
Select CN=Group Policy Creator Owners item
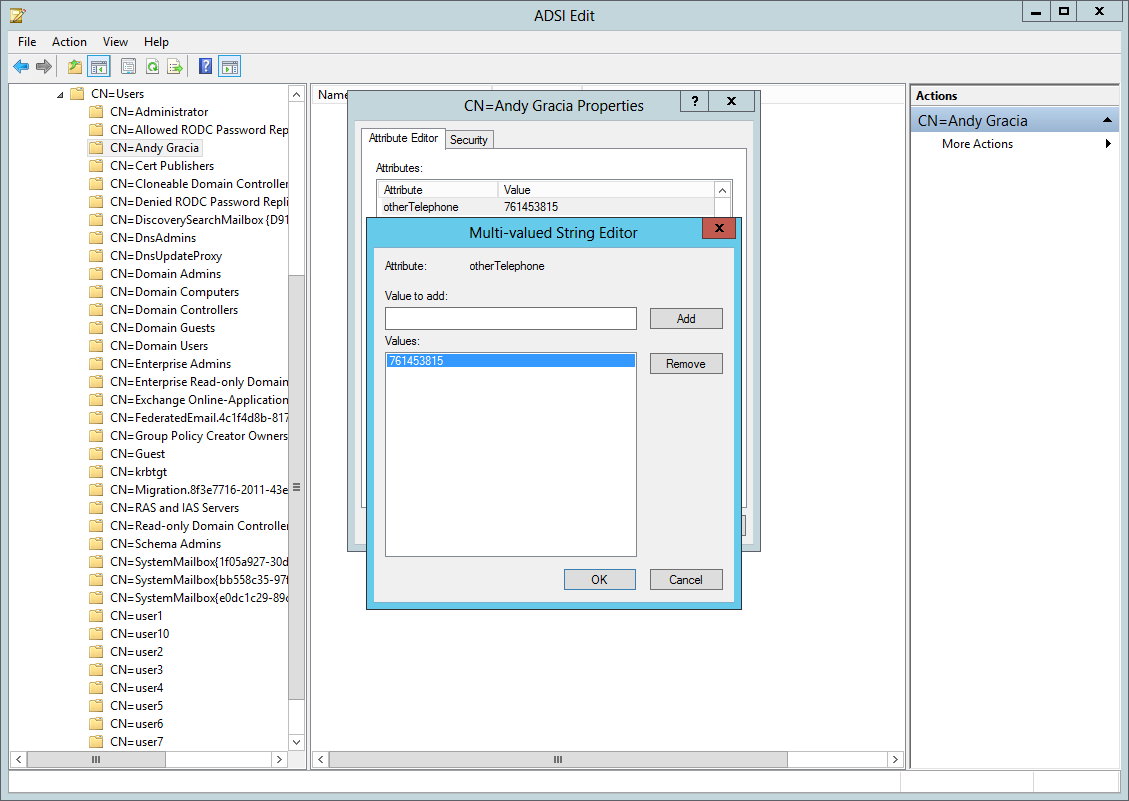(x=199, y=436)
